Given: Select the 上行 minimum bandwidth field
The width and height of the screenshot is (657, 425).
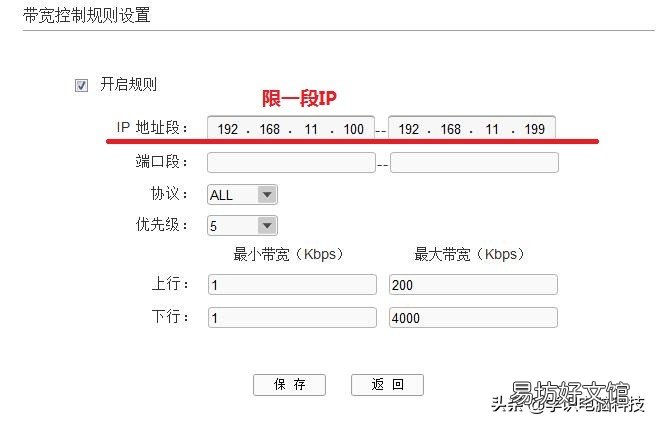Looking at the screenshot, I should click(x=291, y=285).
